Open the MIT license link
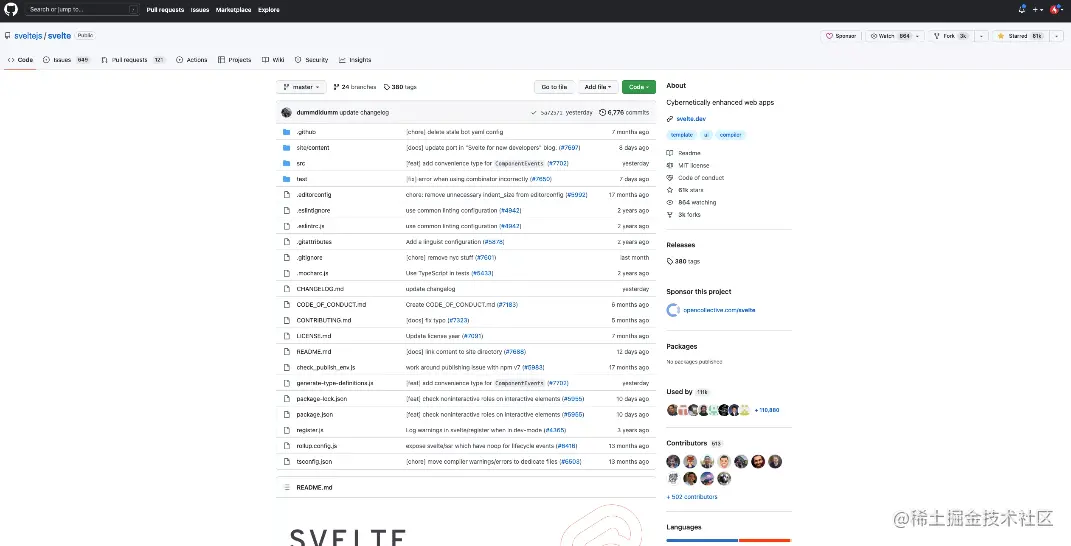The width and height of the screenshot is (1071, 546). click(x=693, y=165)
